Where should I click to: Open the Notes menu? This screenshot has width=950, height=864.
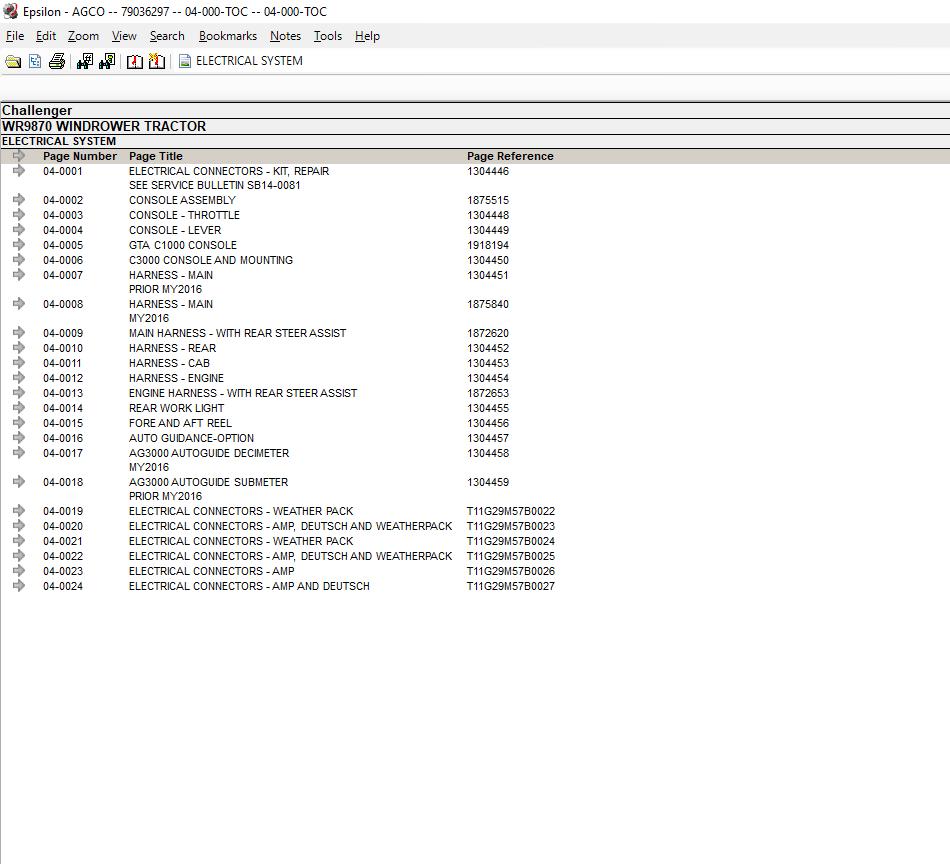(285, 36)
